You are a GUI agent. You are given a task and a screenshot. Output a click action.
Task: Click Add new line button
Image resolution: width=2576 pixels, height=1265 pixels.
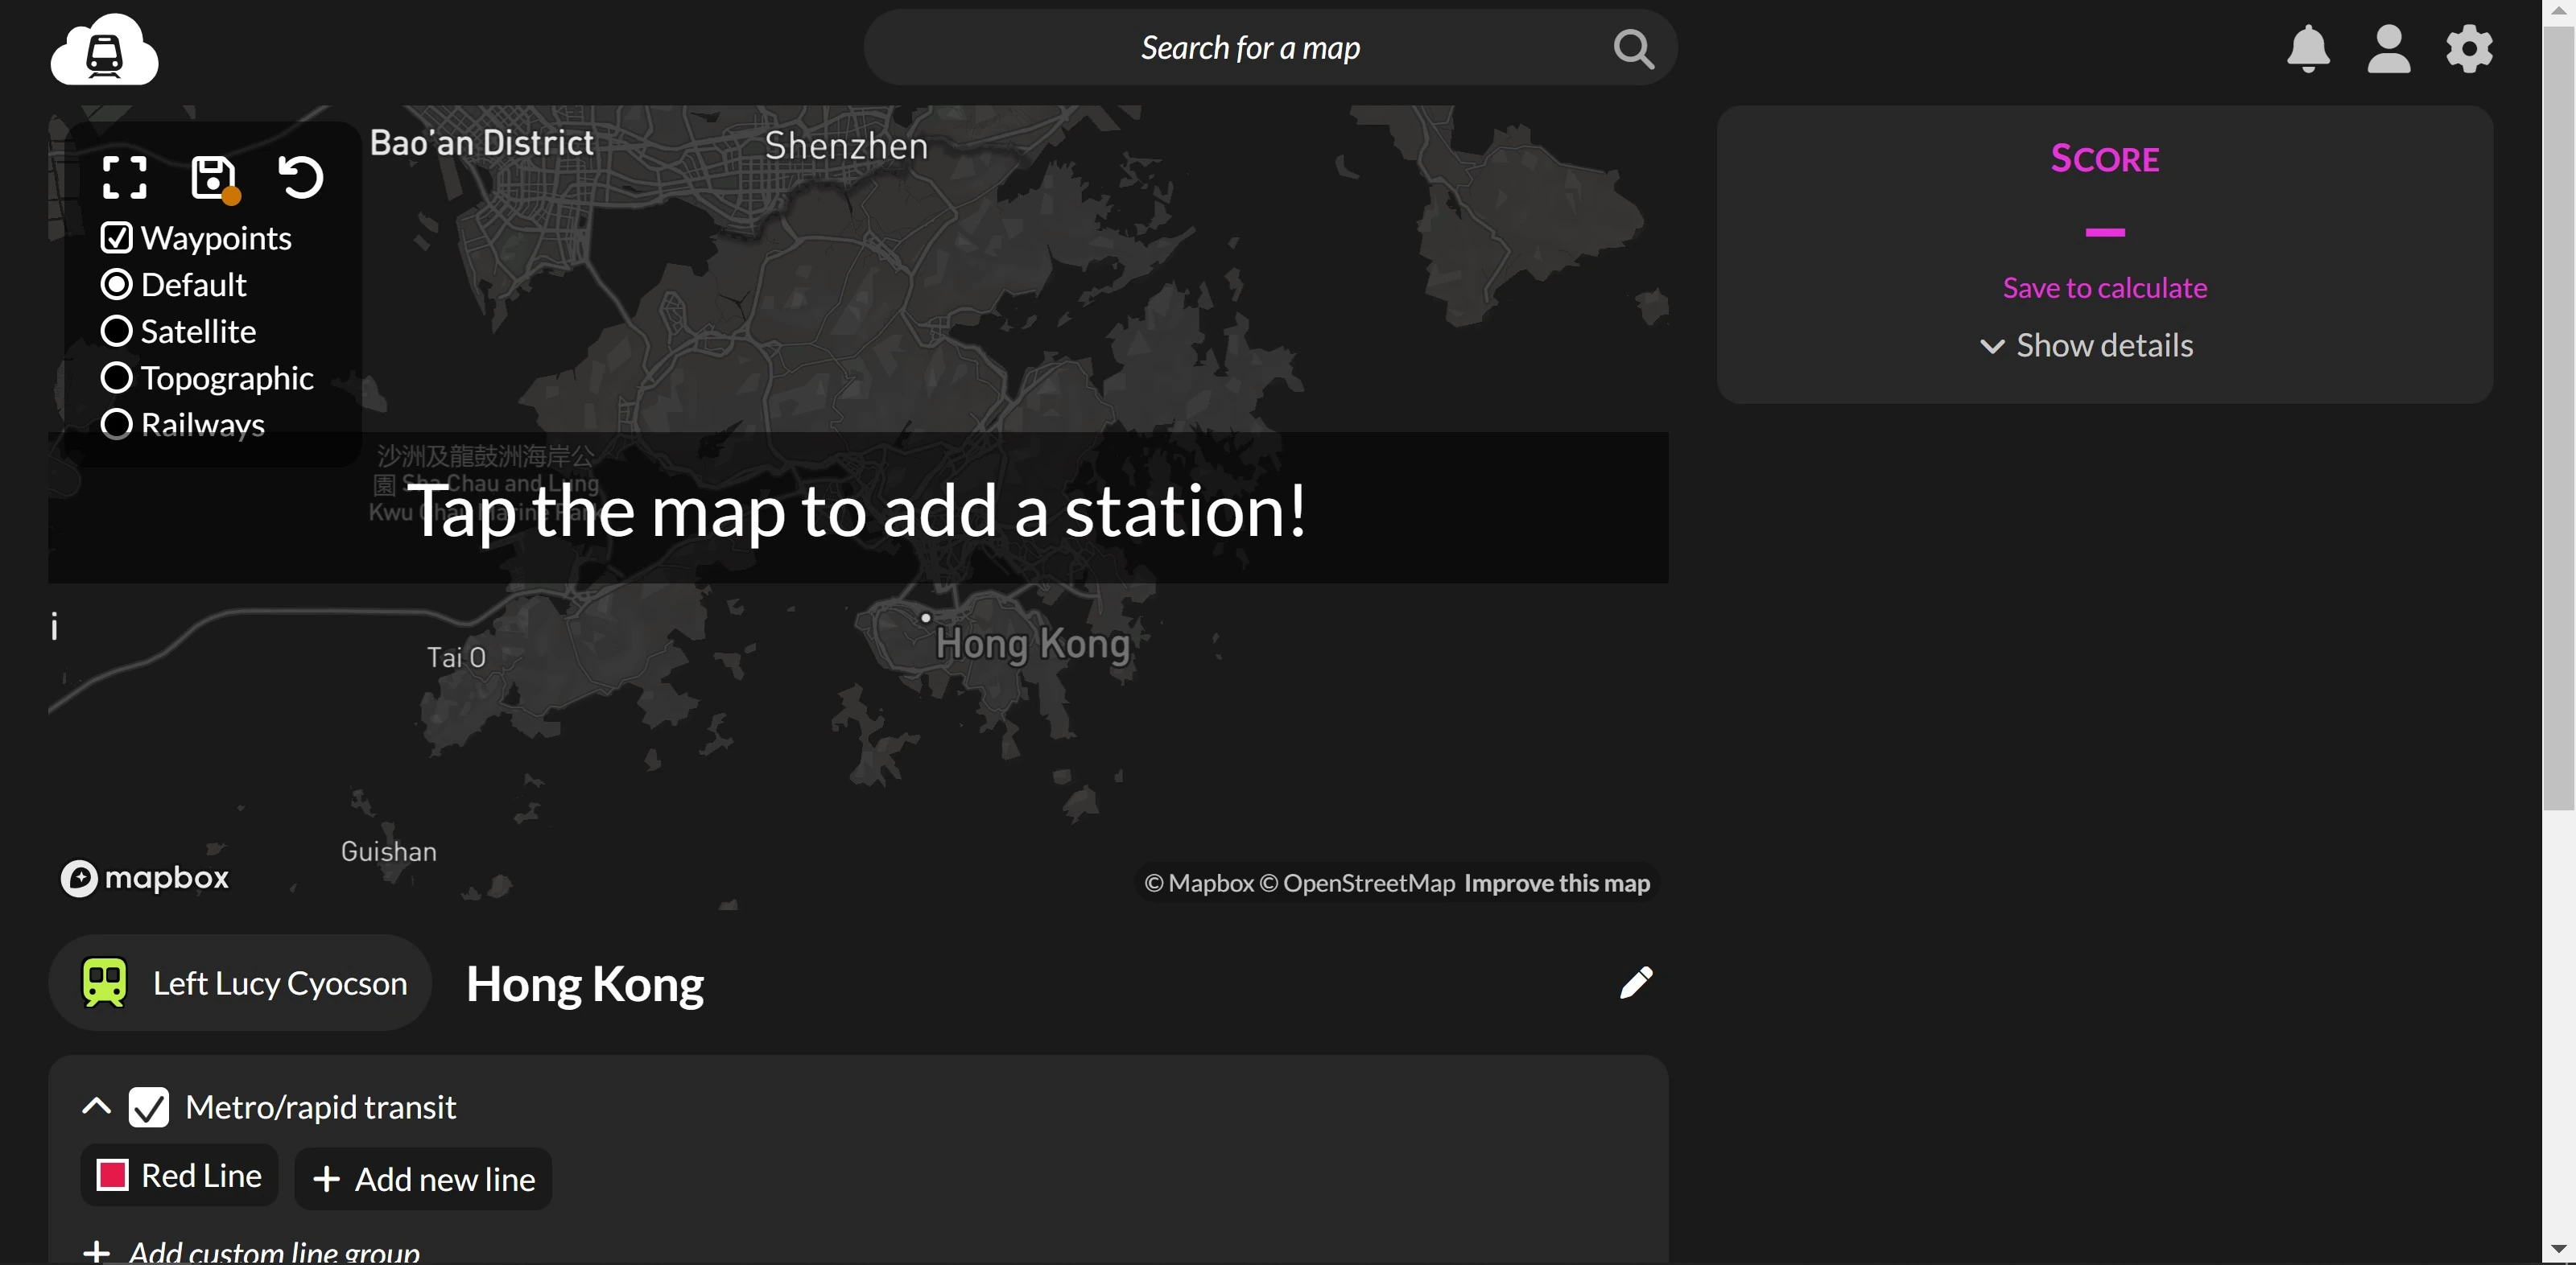(424, 1179)
